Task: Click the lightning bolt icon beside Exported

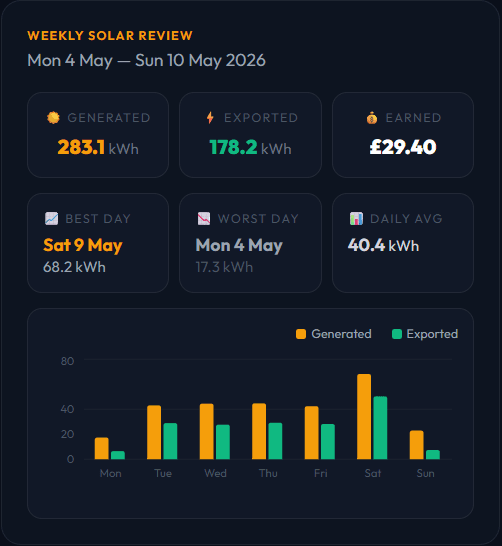Action: click(210, 118)
